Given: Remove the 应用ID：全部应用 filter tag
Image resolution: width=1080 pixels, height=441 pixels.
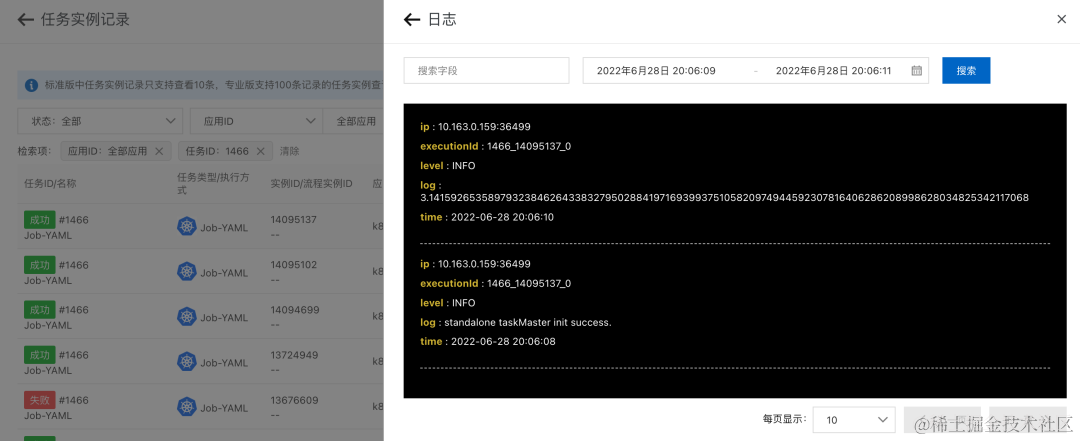Looking at the screenshot, I should (x=158, y=151).
